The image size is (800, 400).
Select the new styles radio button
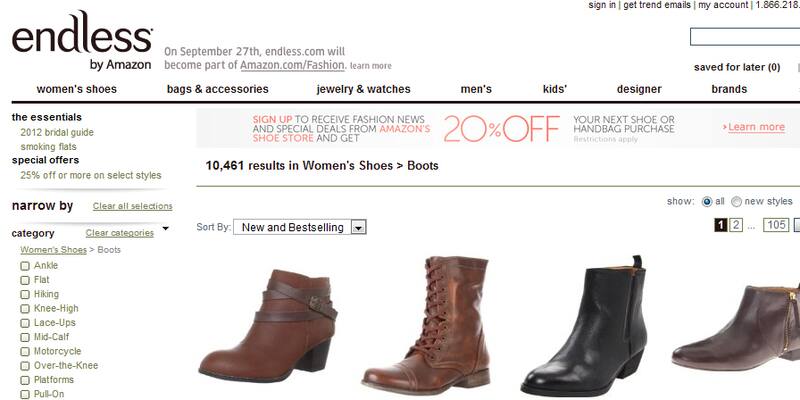(736, 202)
